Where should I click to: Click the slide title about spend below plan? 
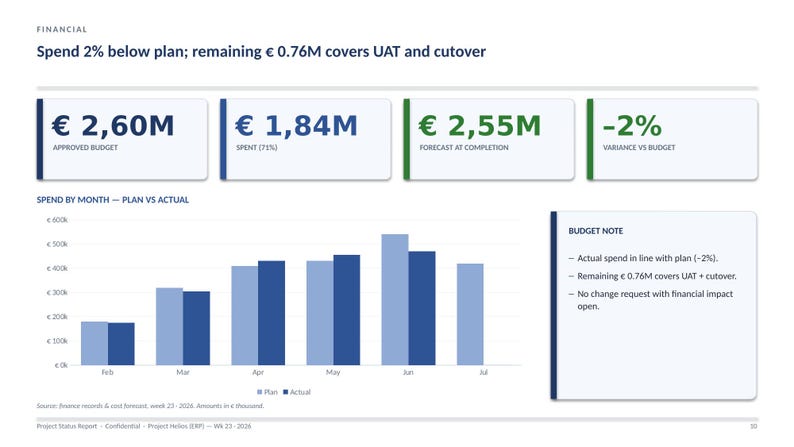pyautogui.click(x=261, y=52)
